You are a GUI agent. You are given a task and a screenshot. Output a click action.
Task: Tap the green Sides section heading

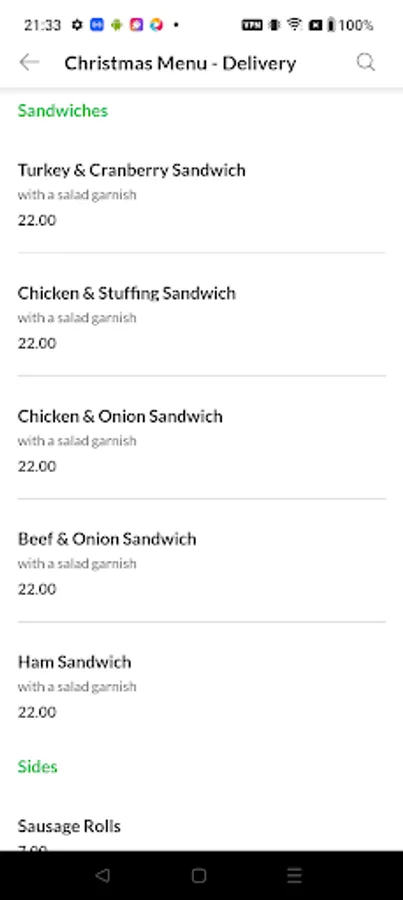point(37,767)
